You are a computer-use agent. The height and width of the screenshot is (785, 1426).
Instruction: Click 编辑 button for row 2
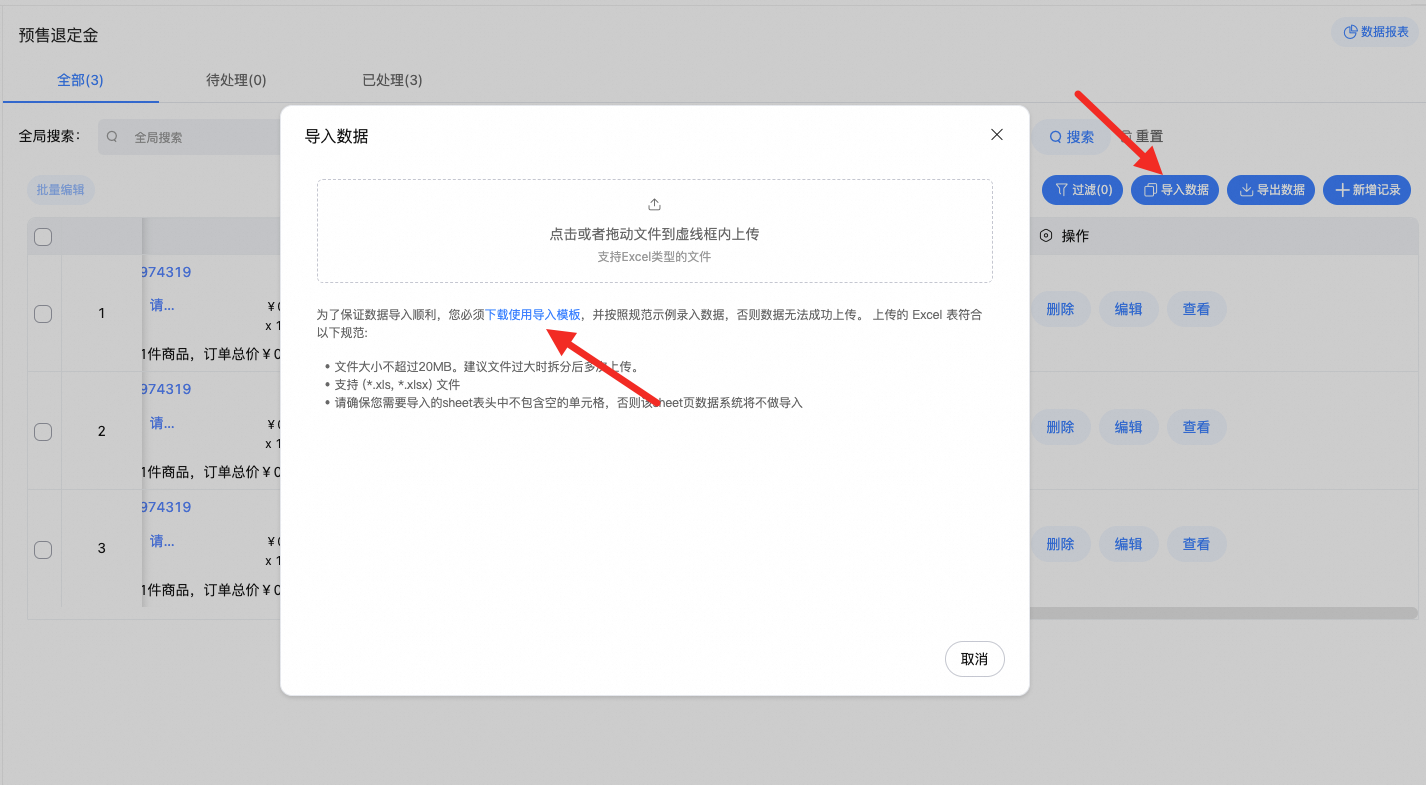click(1128, 427)
